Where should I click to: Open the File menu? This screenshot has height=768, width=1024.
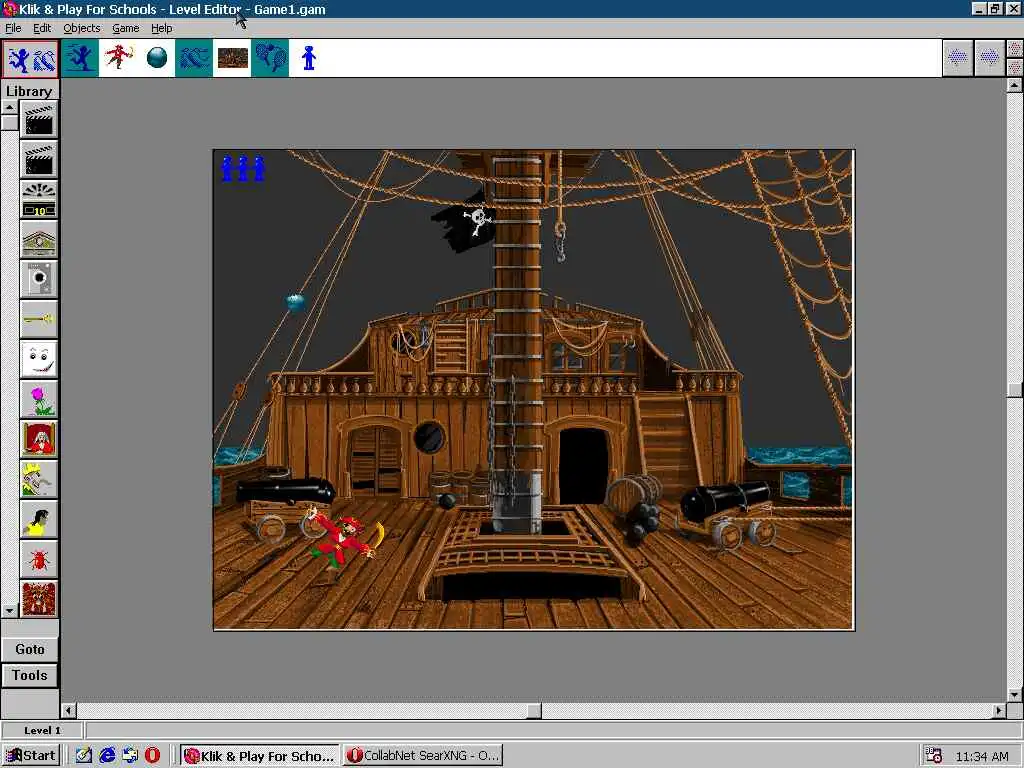pos(13,28)
